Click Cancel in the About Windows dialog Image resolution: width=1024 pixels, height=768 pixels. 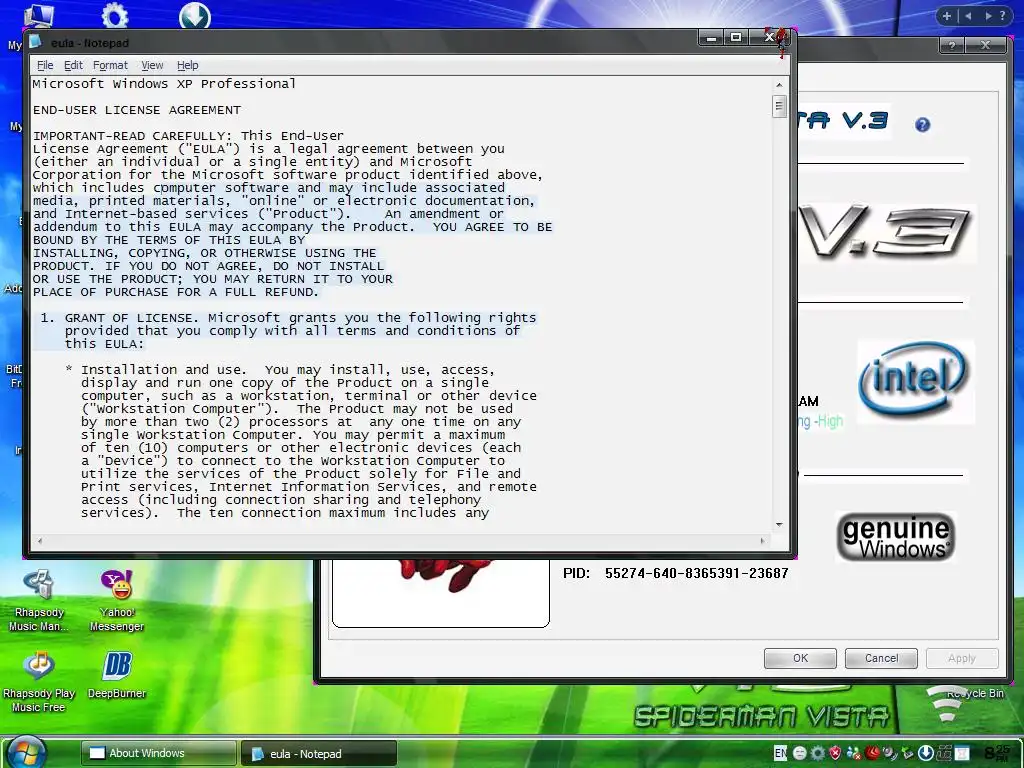[x=881, y=658]
